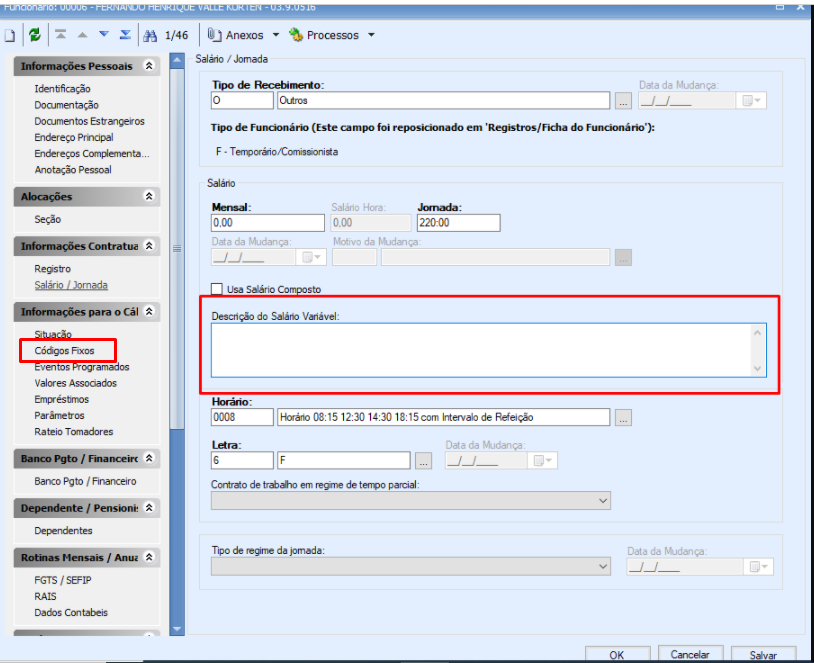Open Salário / Jornada link

[x=71, y=285]
